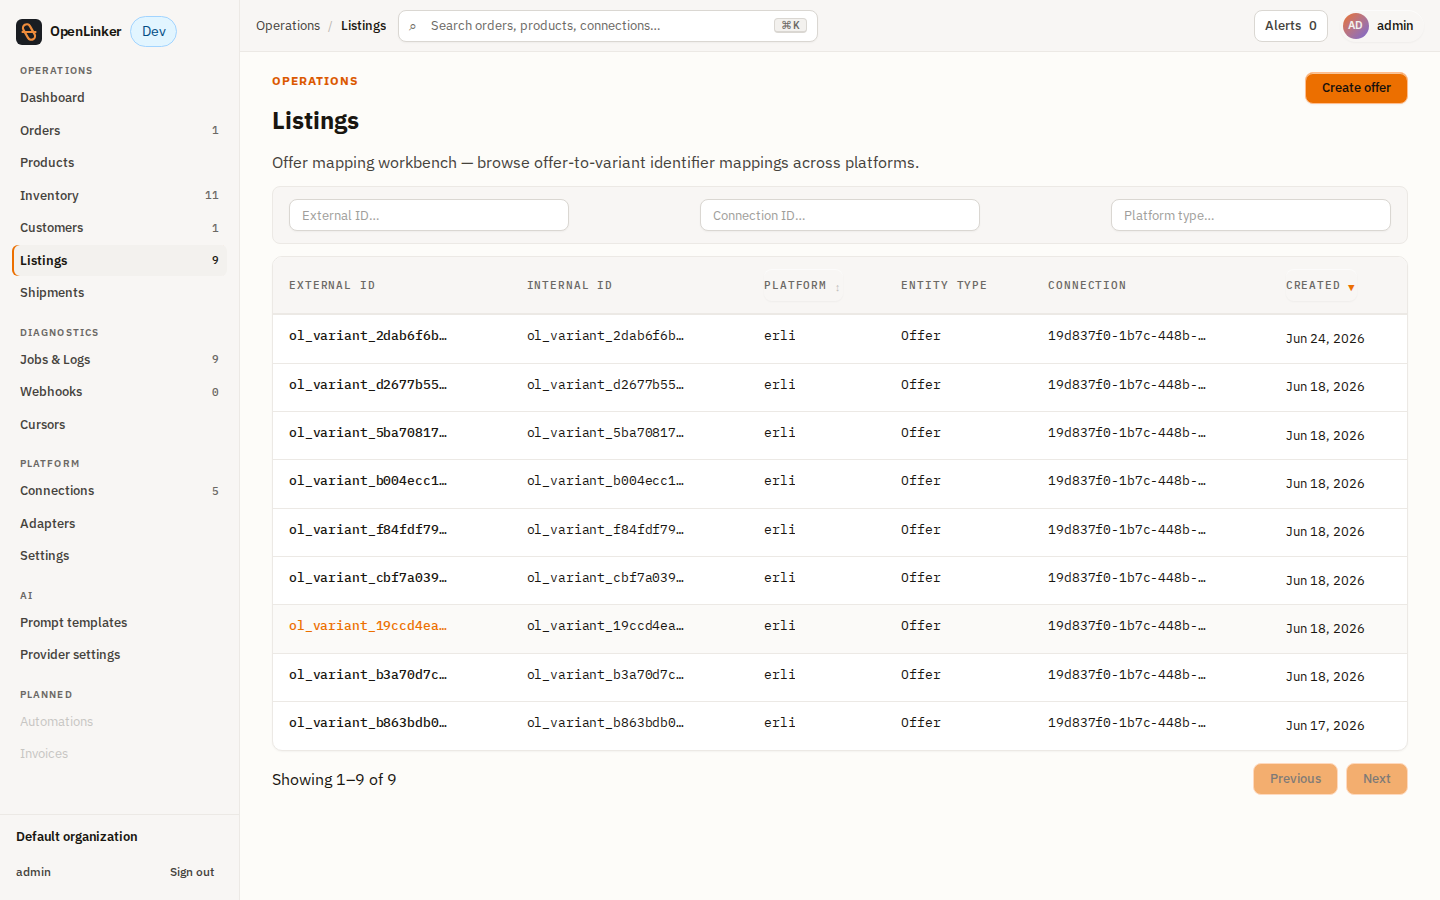Open Provider settings
This screenshot has width=1440, height=900.
click(x=119, y=655)
